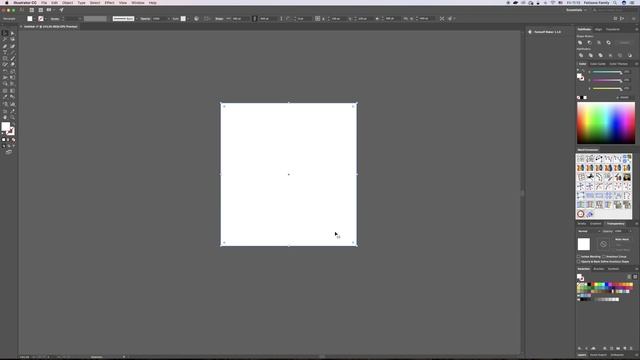Open the blend mode Normal dropdown
Screen dimensions: 640x360
(x=588, y=231)
